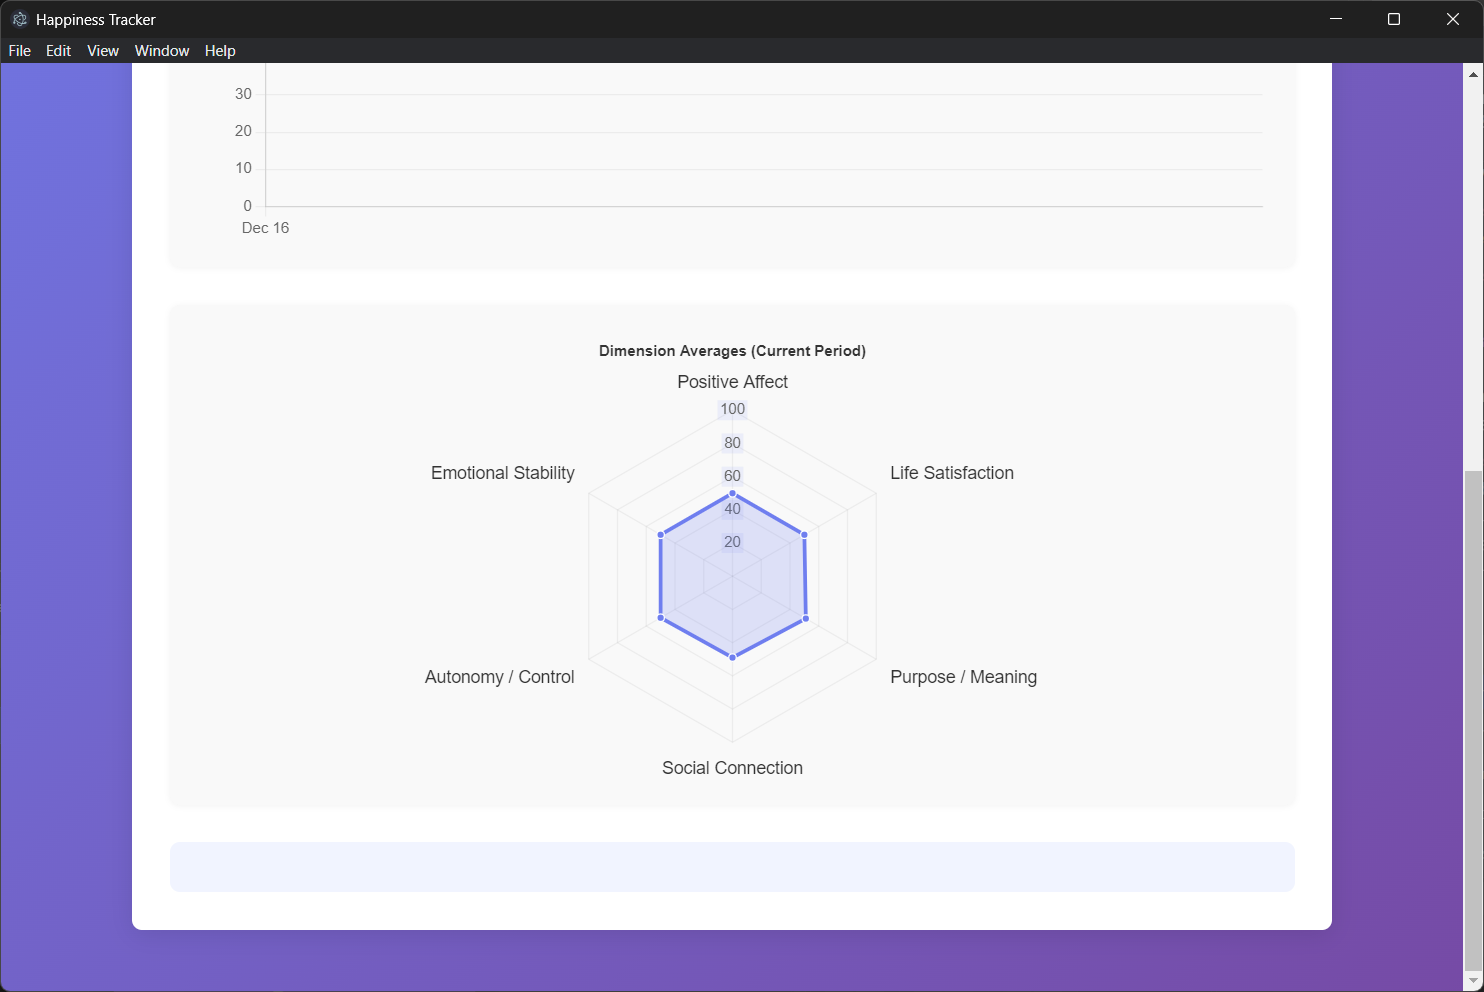The height and width of the screenshot is (992, 1484).
Task: Close the Happiness Tracker window
Action: click(1453, 19)
